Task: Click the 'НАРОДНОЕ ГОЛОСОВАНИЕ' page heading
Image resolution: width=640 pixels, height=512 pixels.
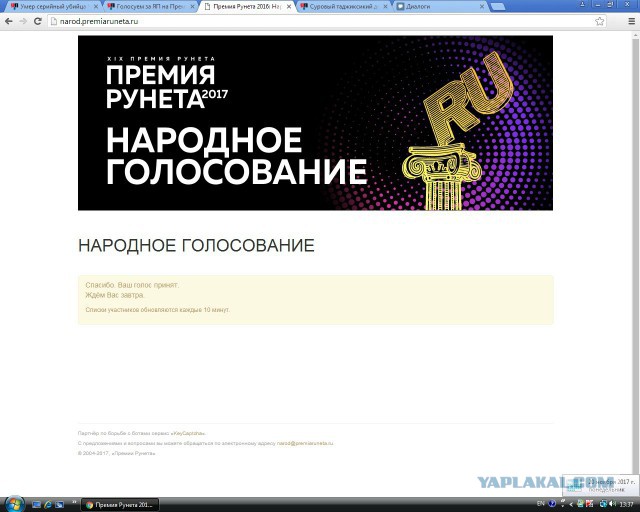Action: tap(196, 245)
